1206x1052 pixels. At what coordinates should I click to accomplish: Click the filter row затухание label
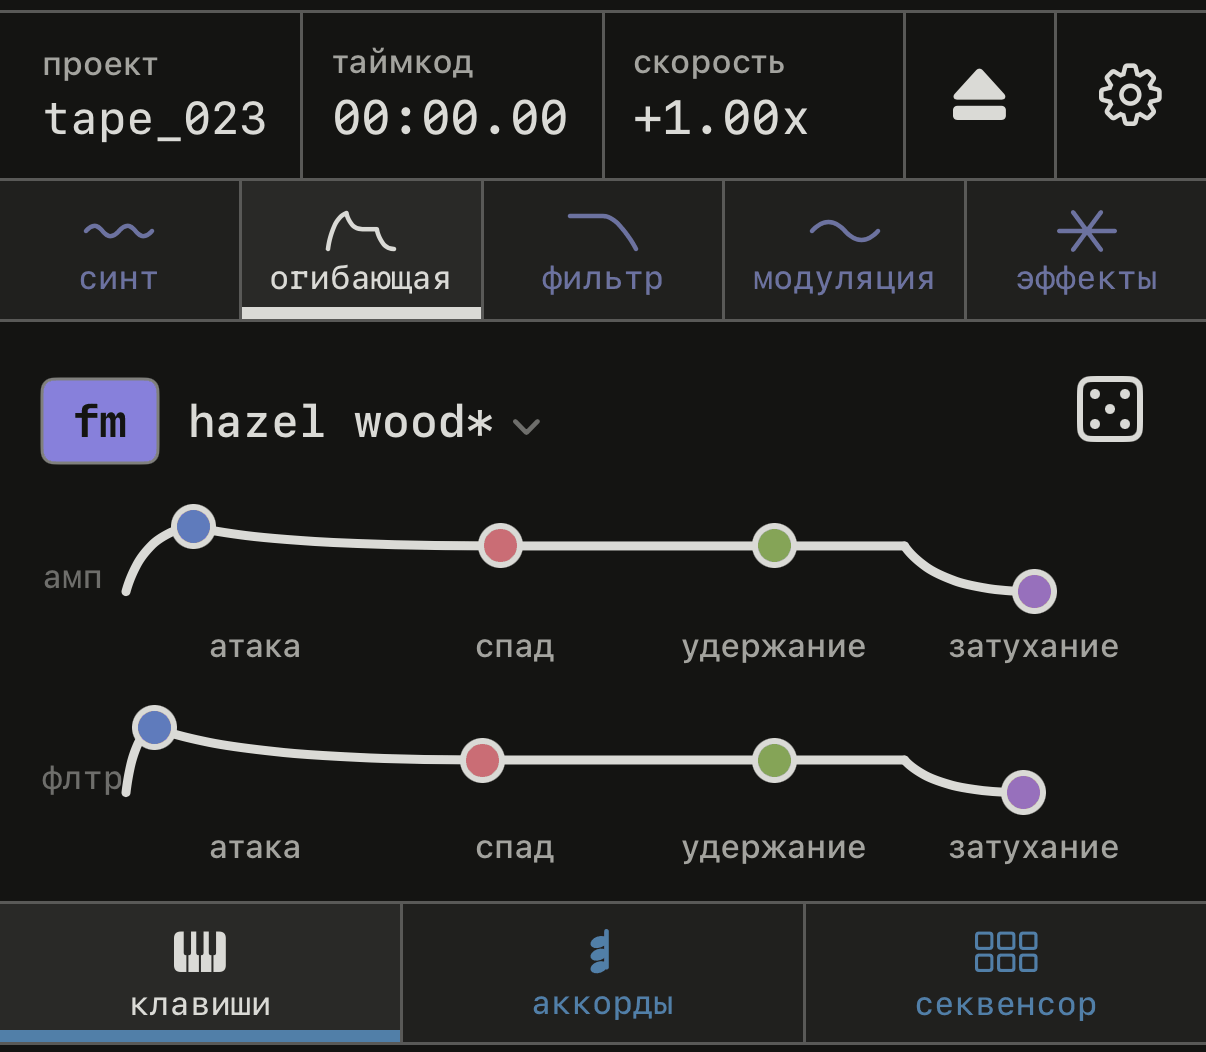pyautogui.click(x=1034, y=848)
